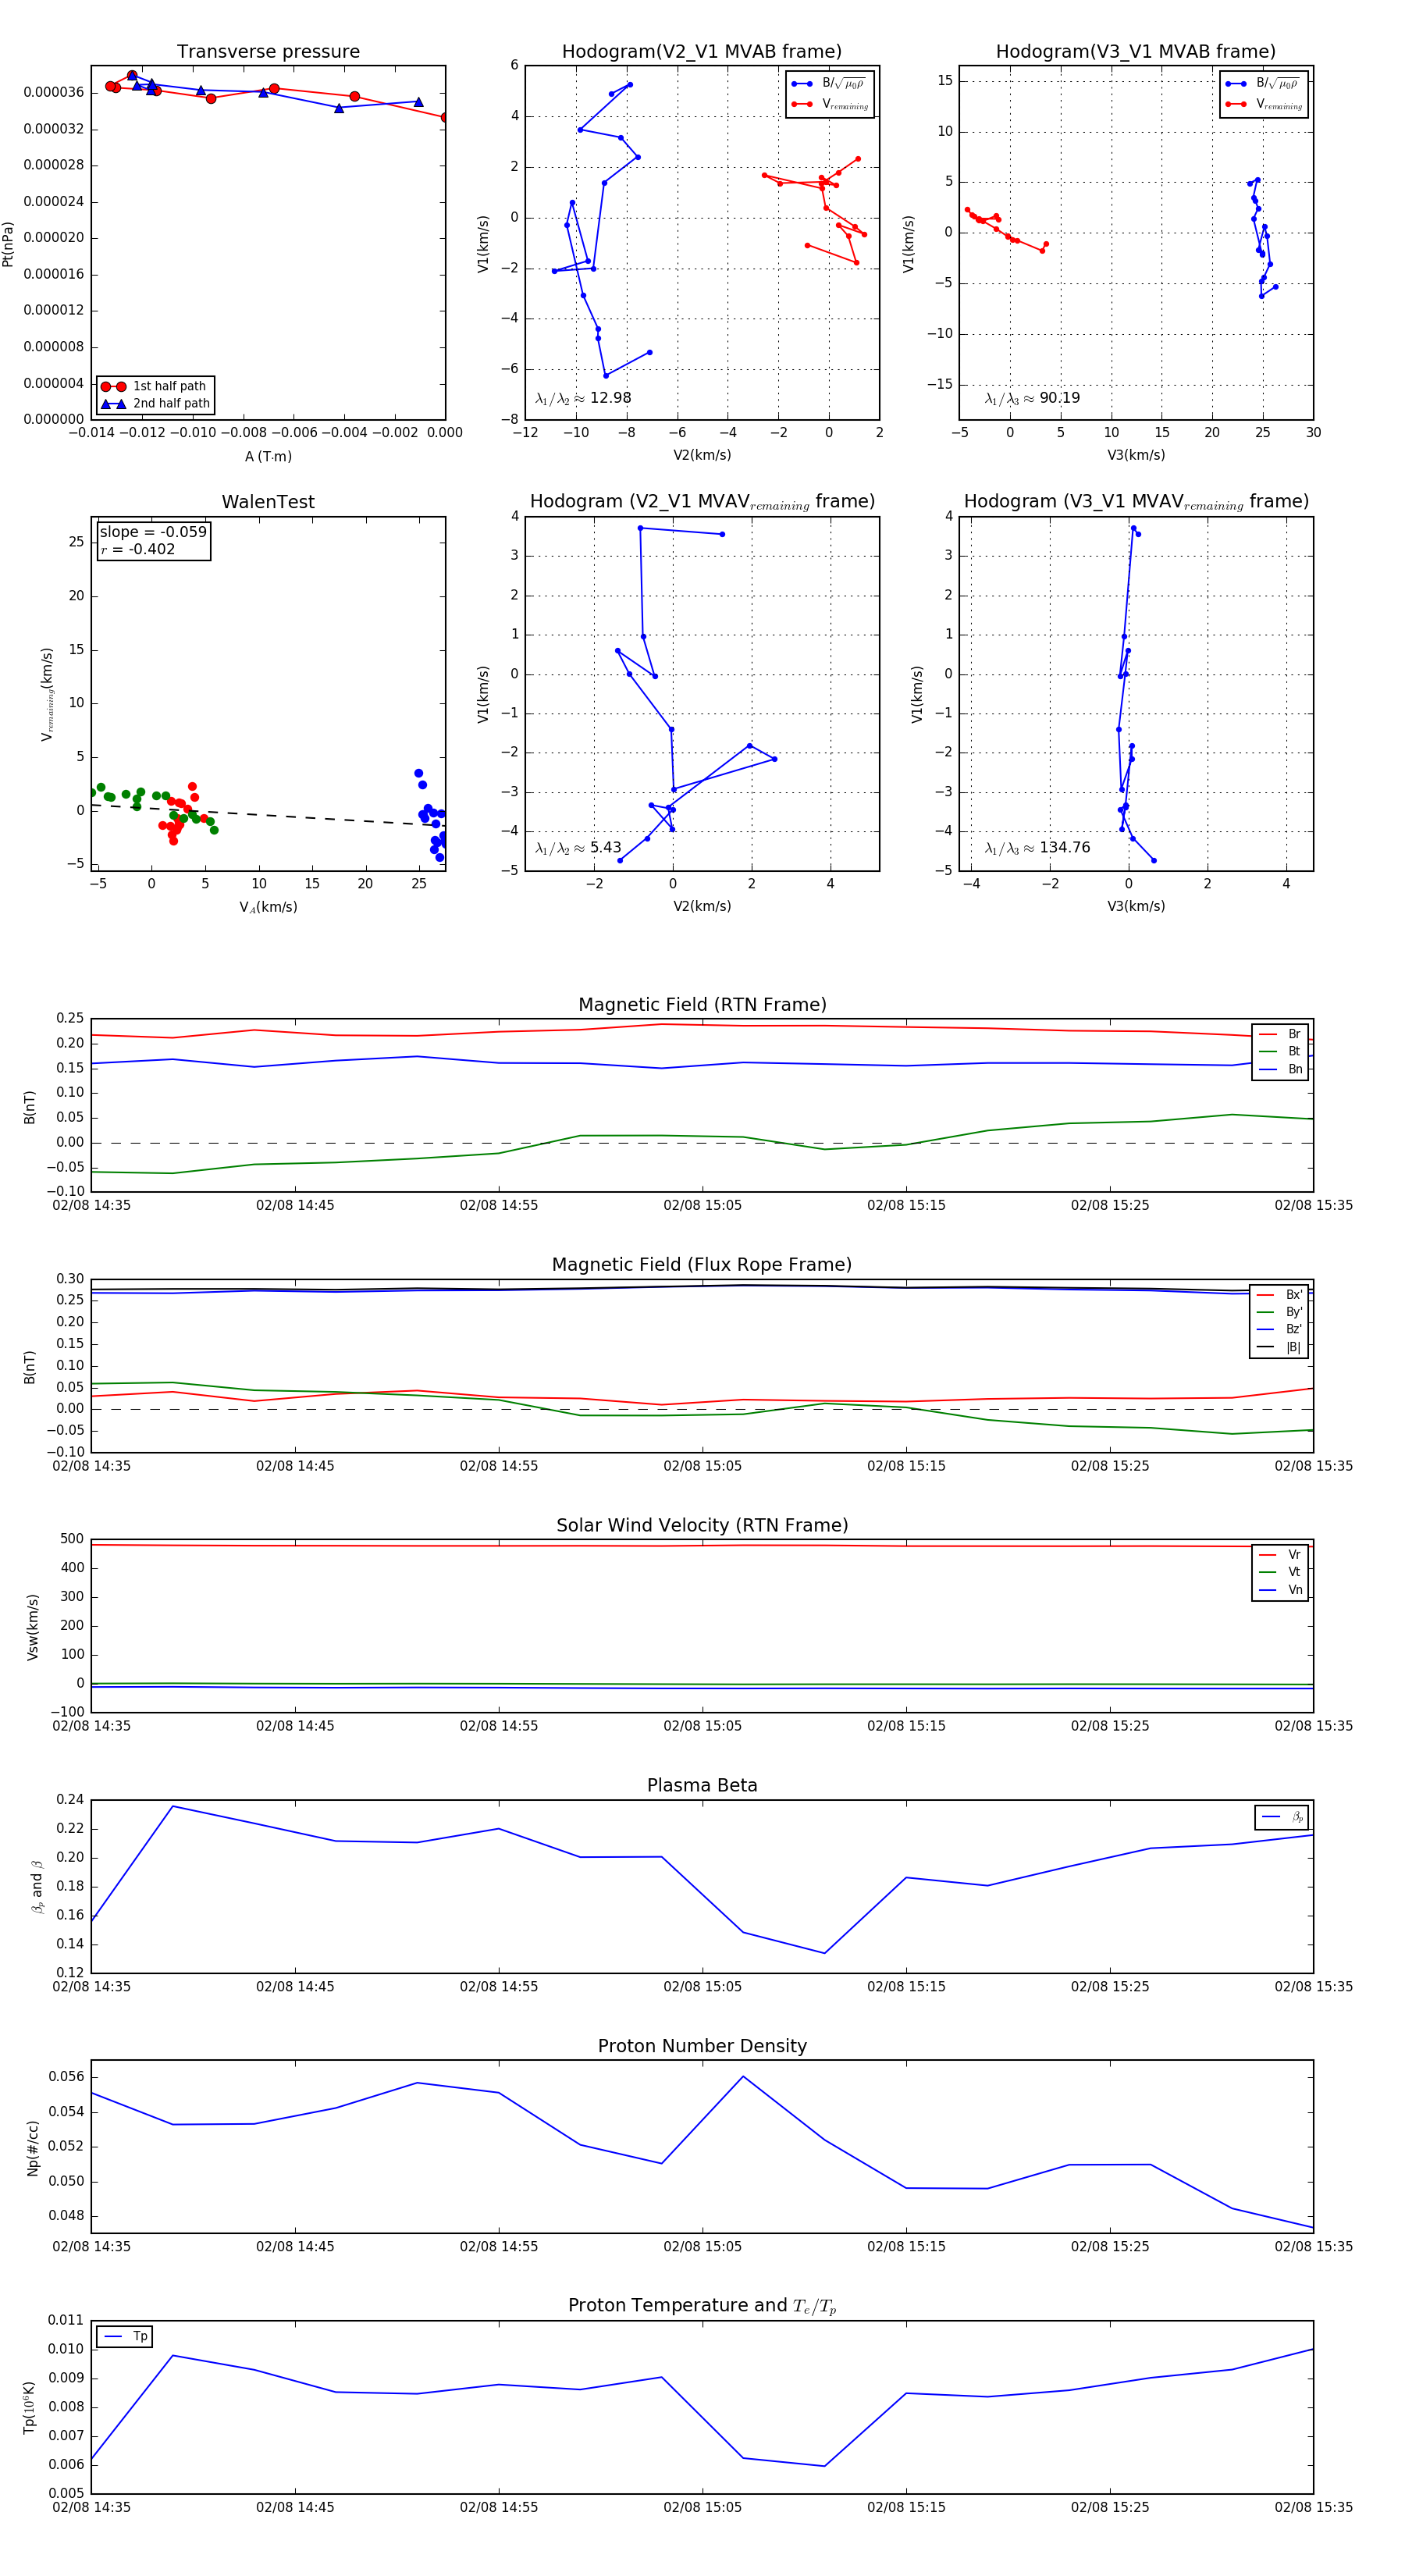Click the "WalenTest" plot title
The image size is (1405, 2576).
click(x=268, y=502)
